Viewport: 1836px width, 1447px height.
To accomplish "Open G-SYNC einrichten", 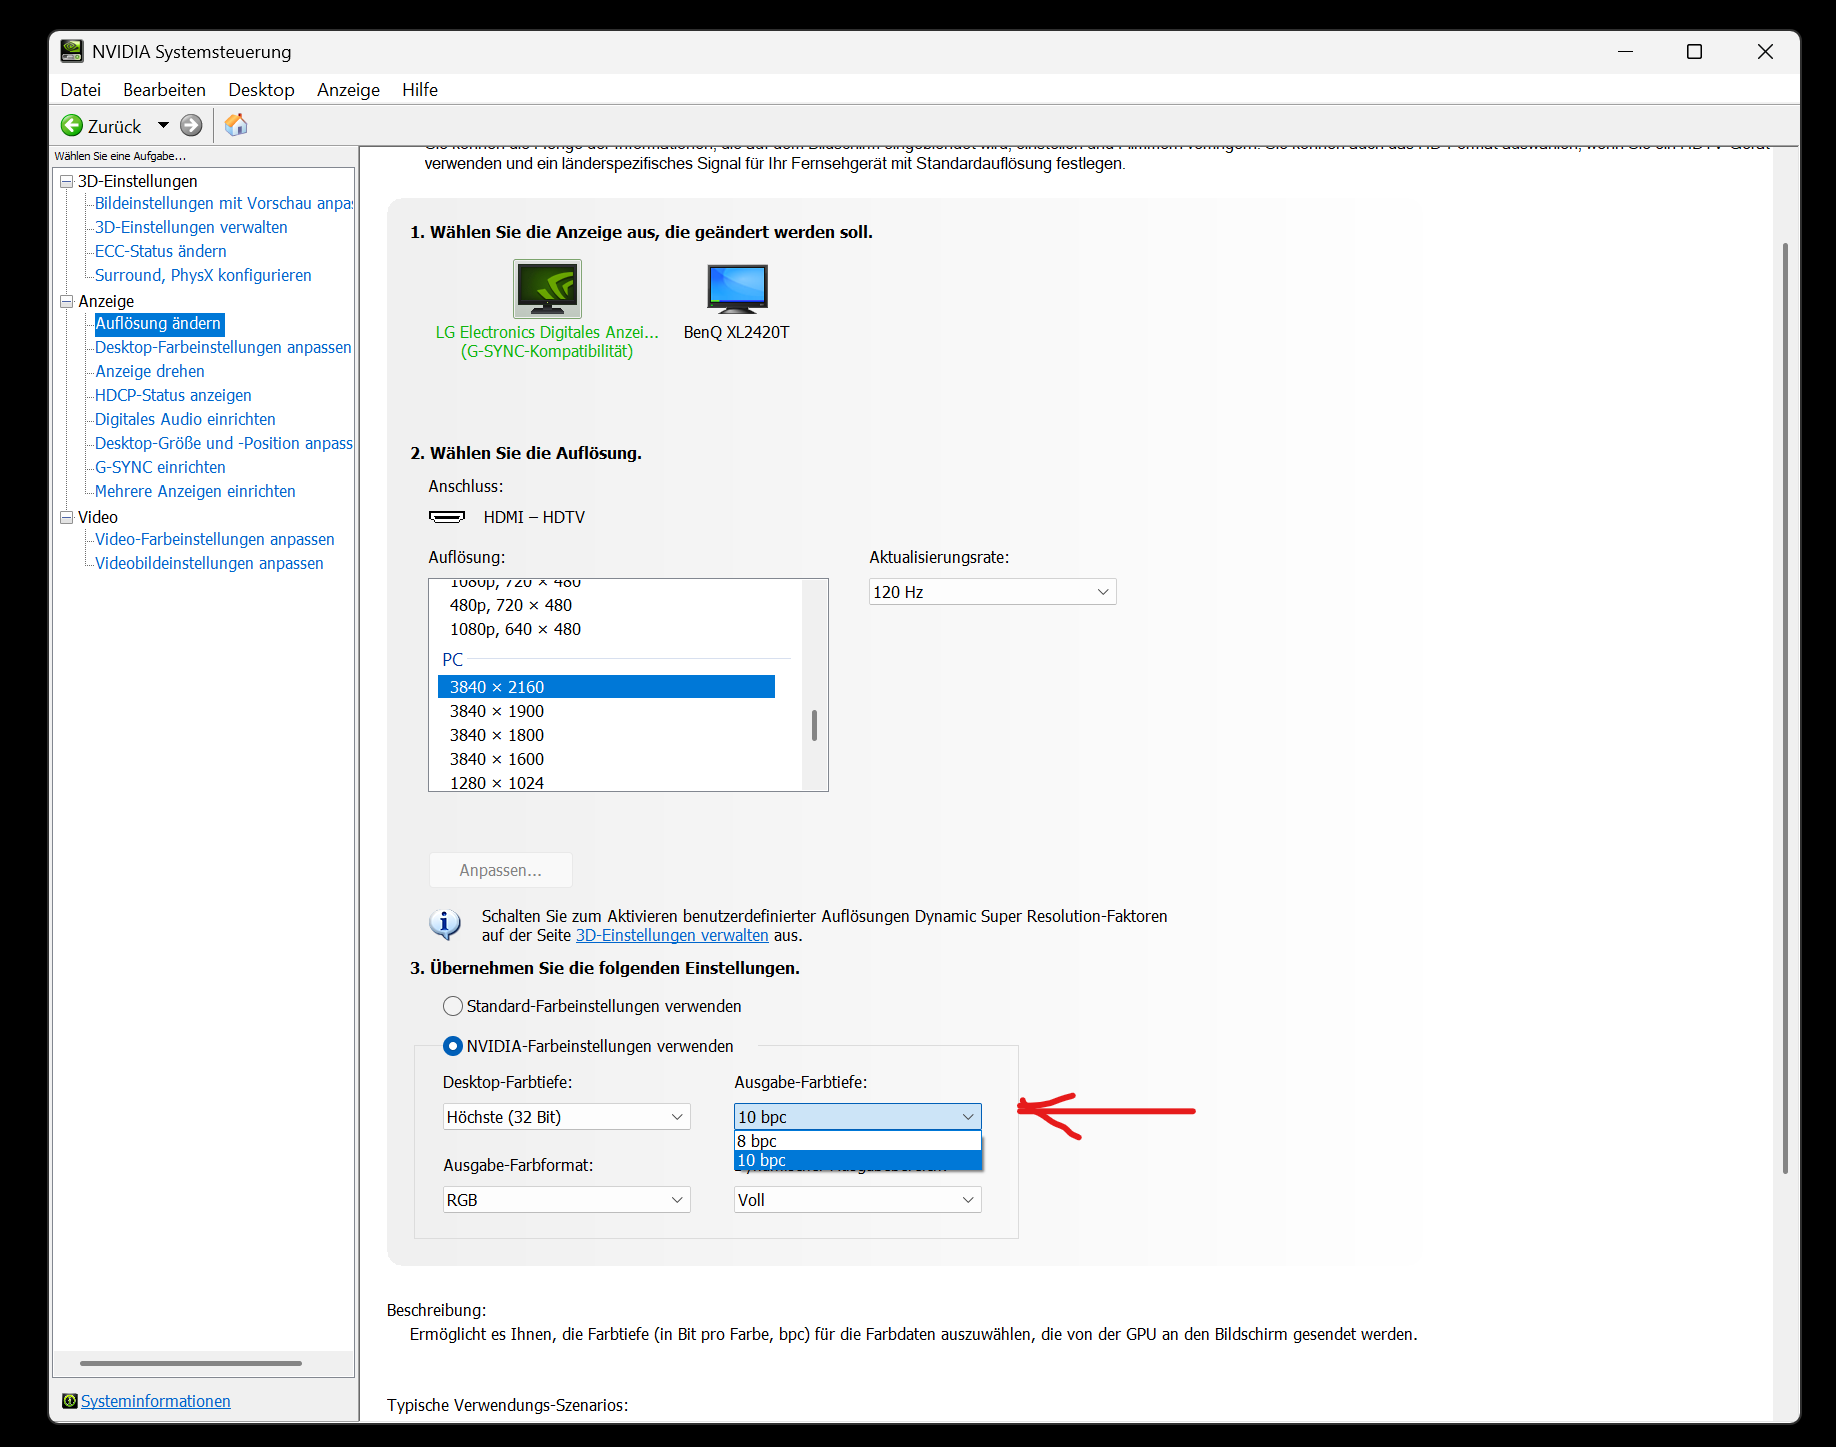I will click(160, 467).
